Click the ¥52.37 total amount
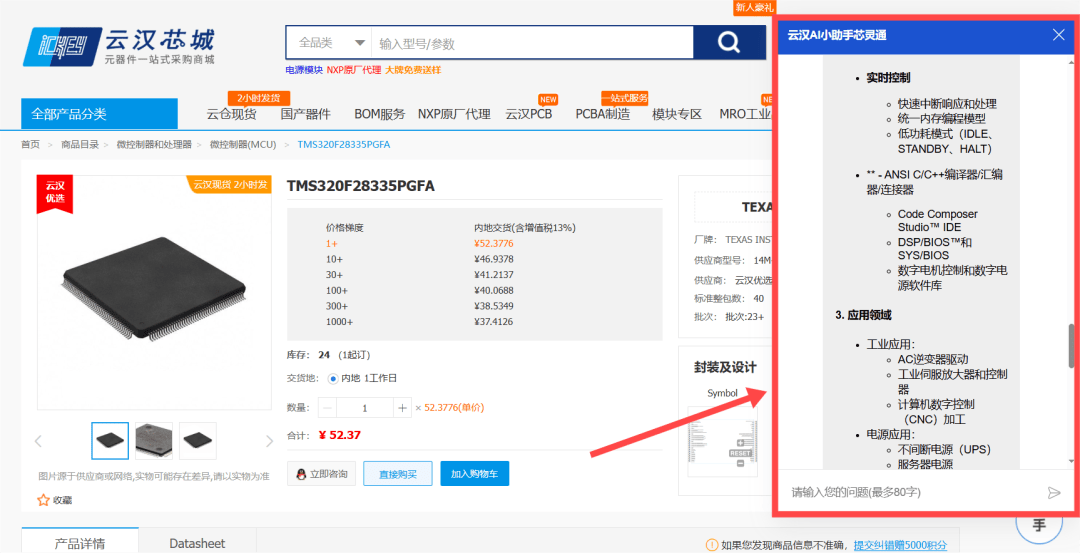This screenshot has height=553, width=1080. tap(340, 435)
